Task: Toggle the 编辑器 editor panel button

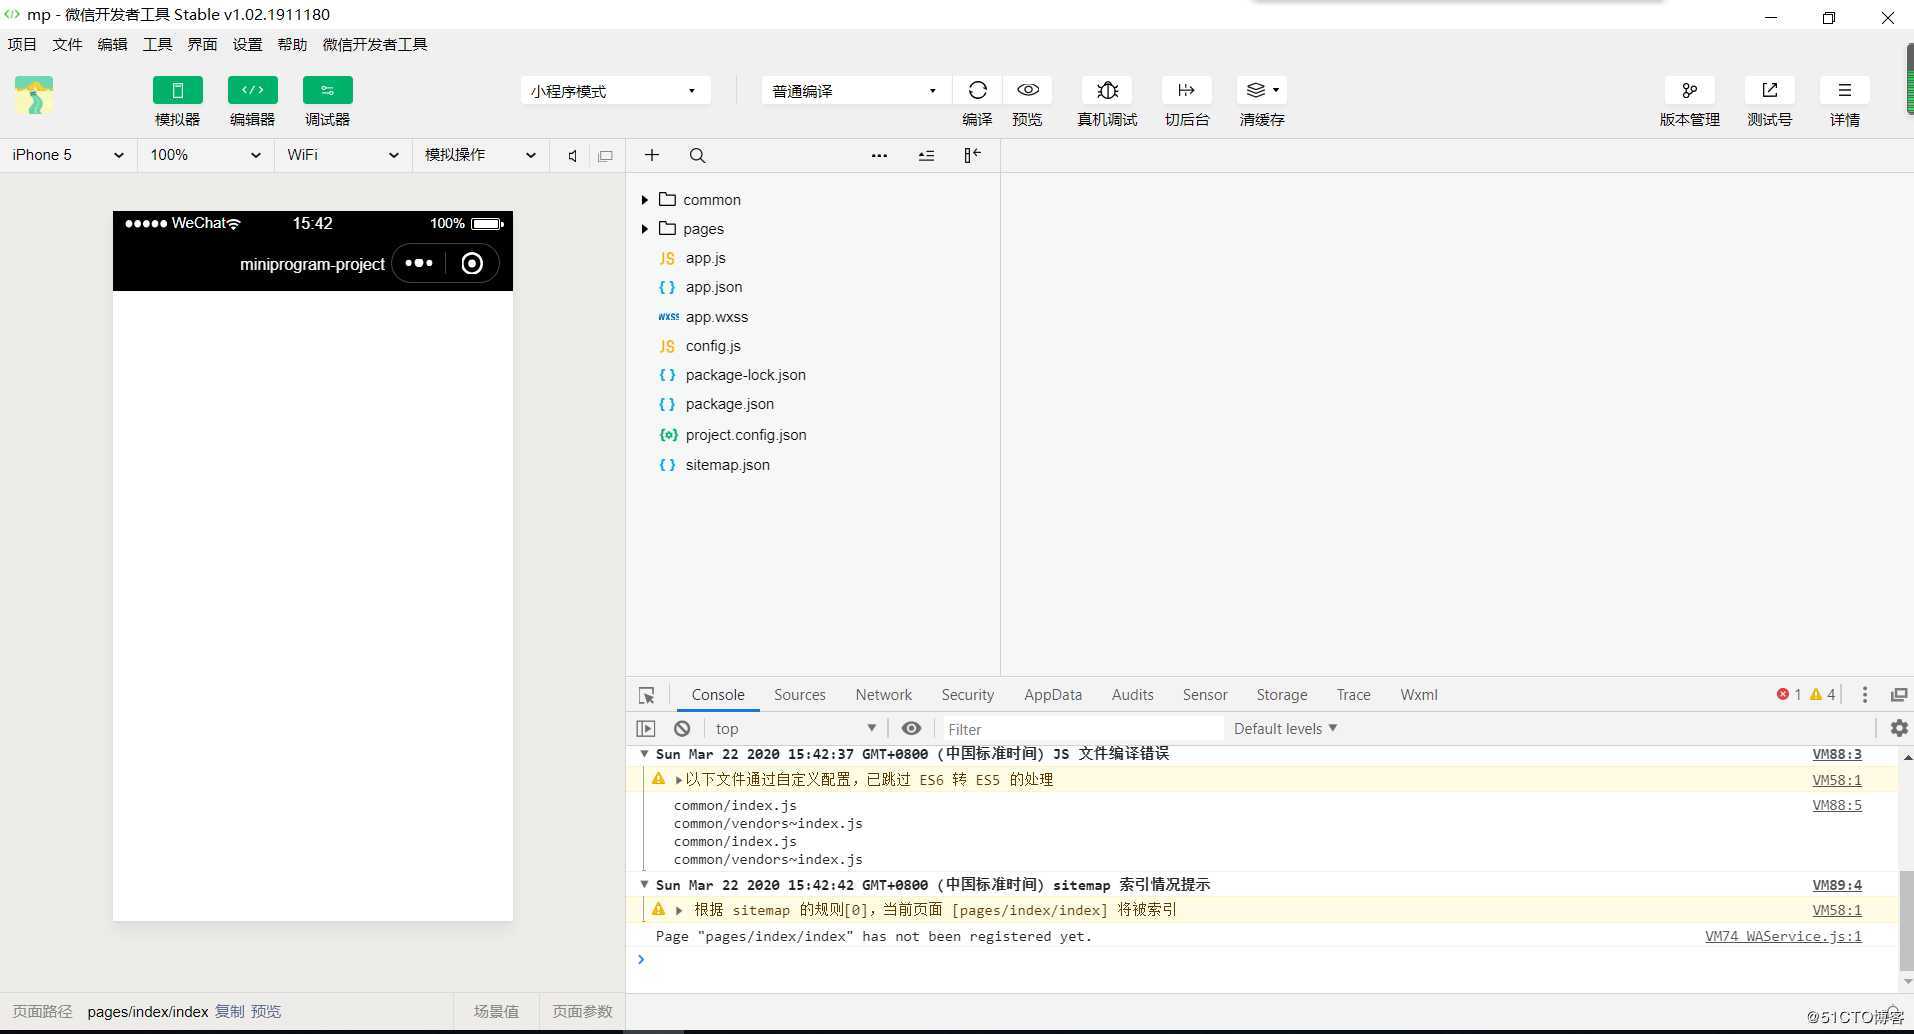Action: pos(252,90)
